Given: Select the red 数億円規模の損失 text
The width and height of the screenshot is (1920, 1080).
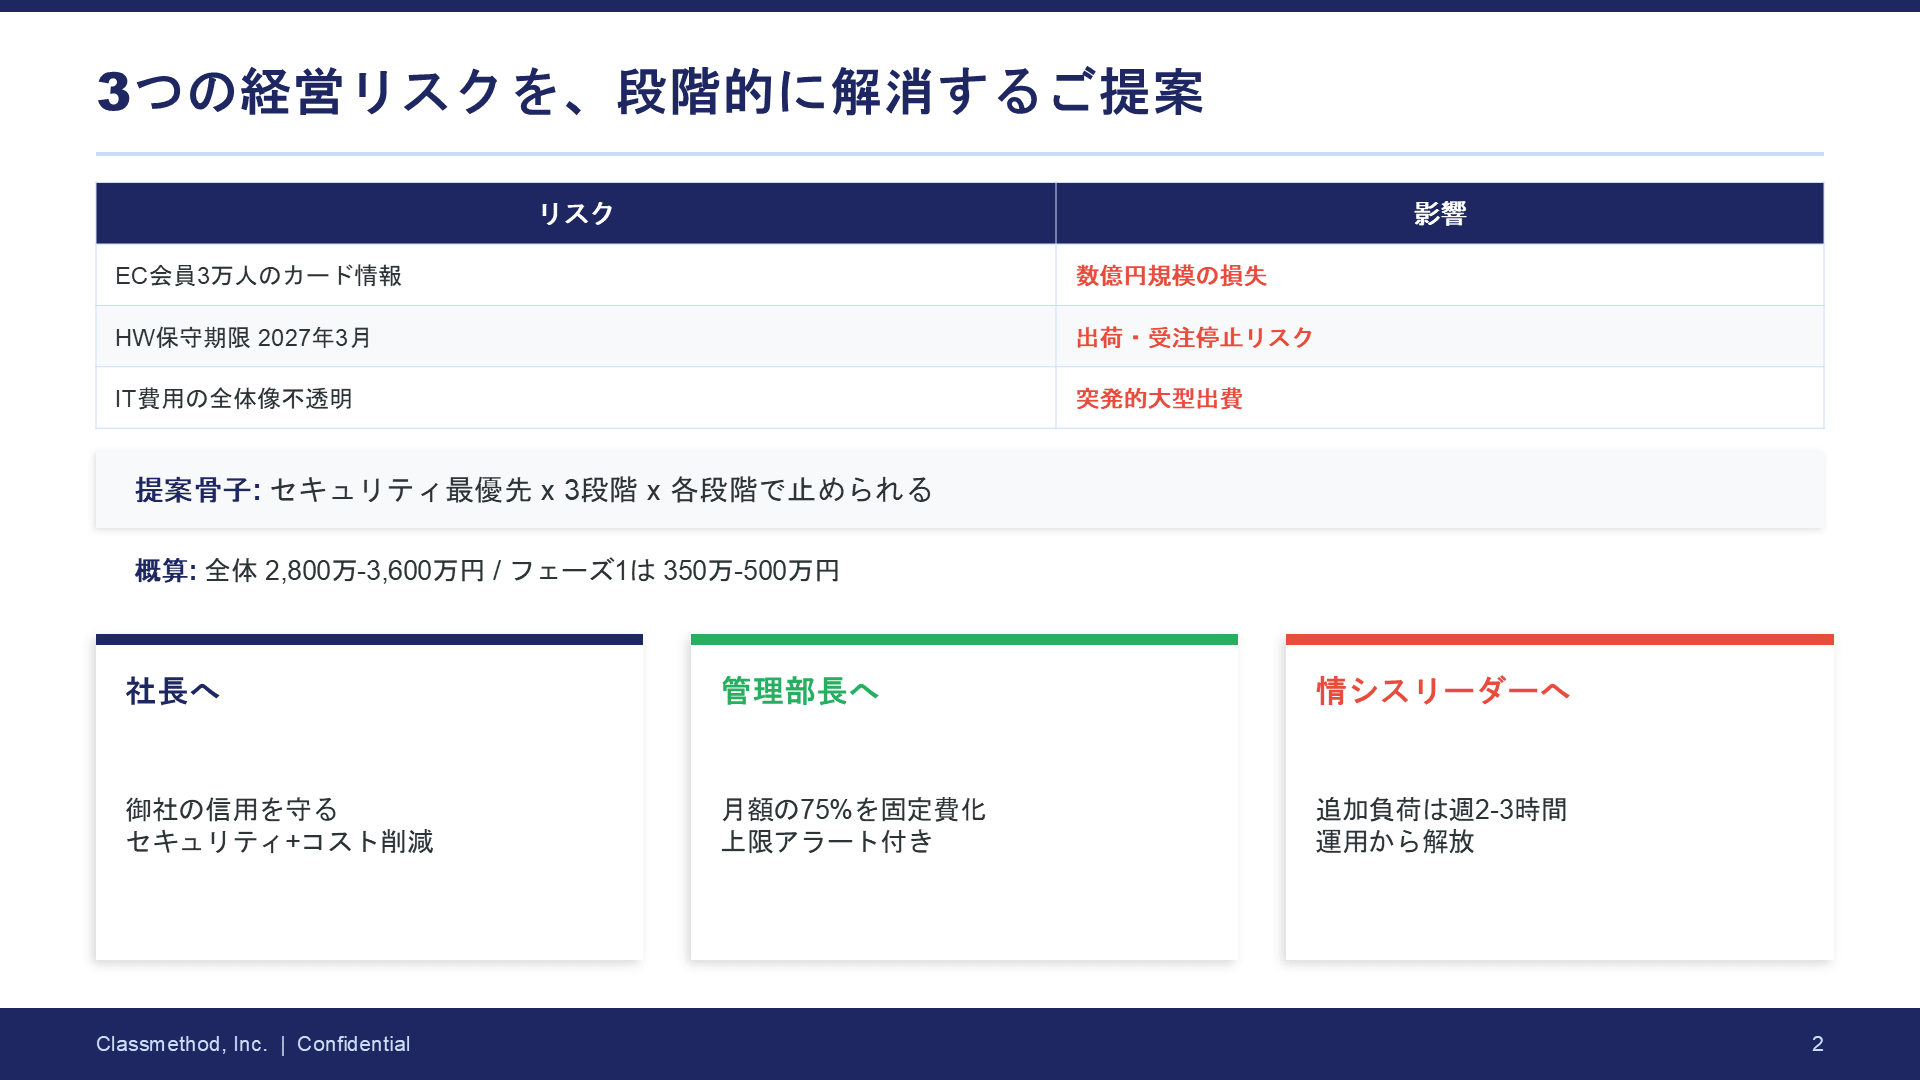Looking at the screenshot, I should (x=1171, y=276).
